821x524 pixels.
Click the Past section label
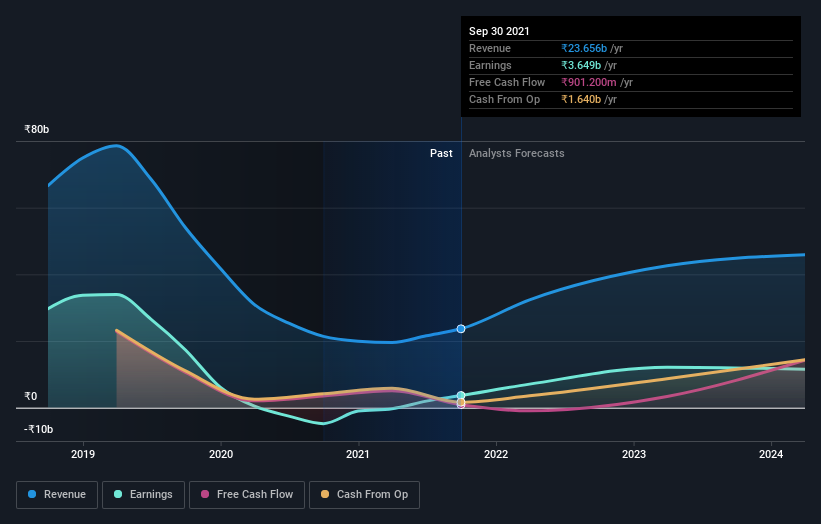pos(441,153)
